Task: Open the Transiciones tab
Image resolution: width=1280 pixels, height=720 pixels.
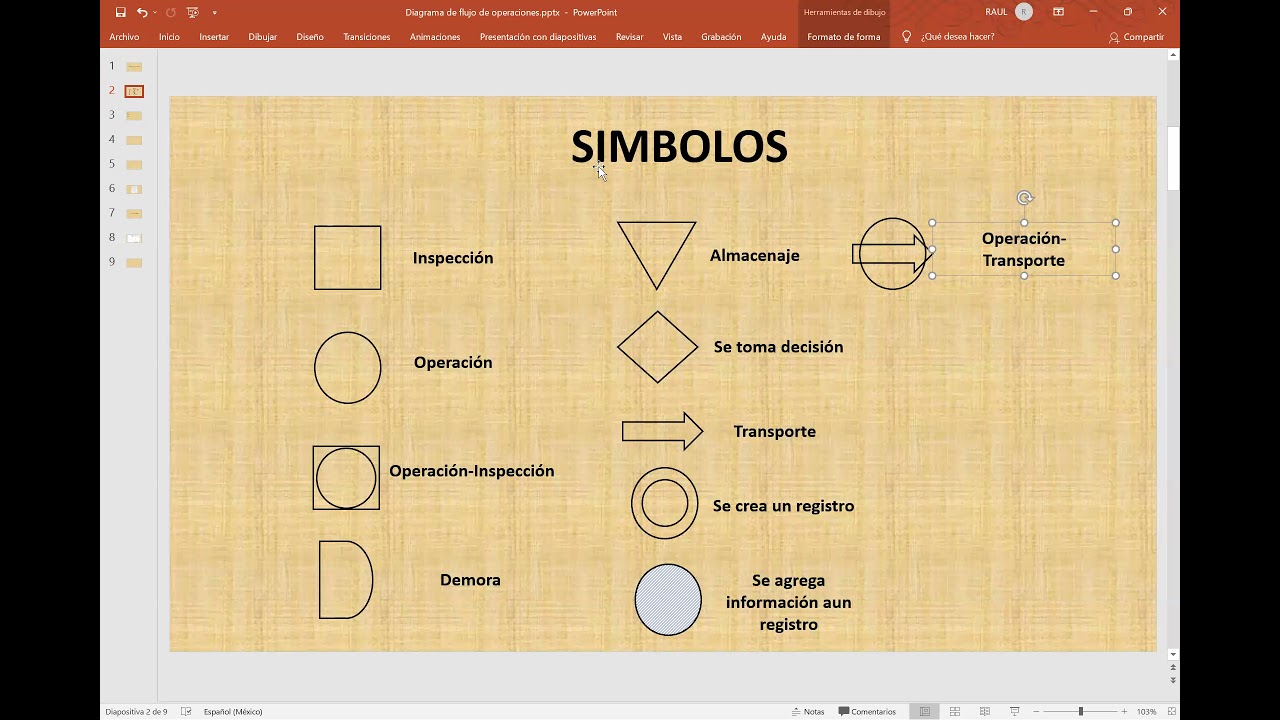Action: 367,37
